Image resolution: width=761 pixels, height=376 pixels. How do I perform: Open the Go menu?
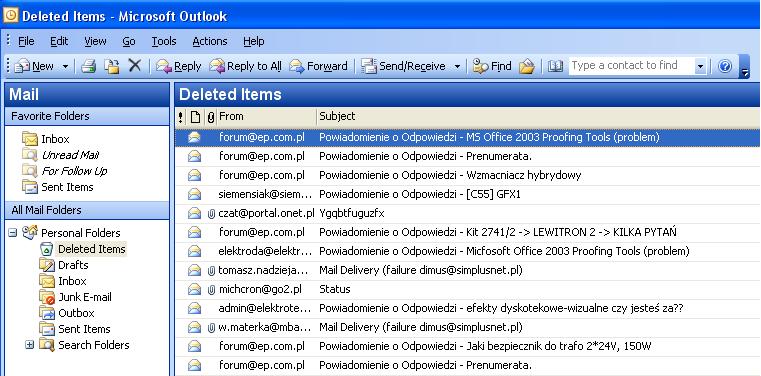click(x=129, y=42)
